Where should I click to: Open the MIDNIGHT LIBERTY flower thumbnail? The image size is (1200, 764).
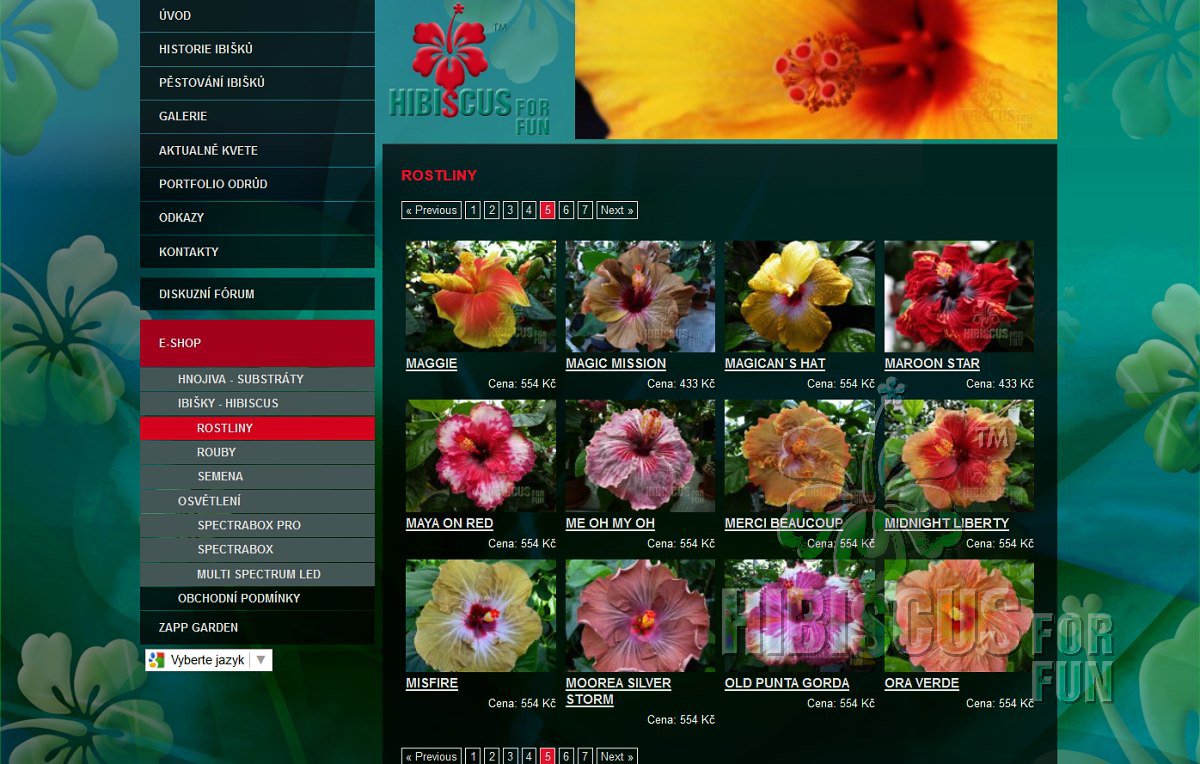tap(959, 456)
